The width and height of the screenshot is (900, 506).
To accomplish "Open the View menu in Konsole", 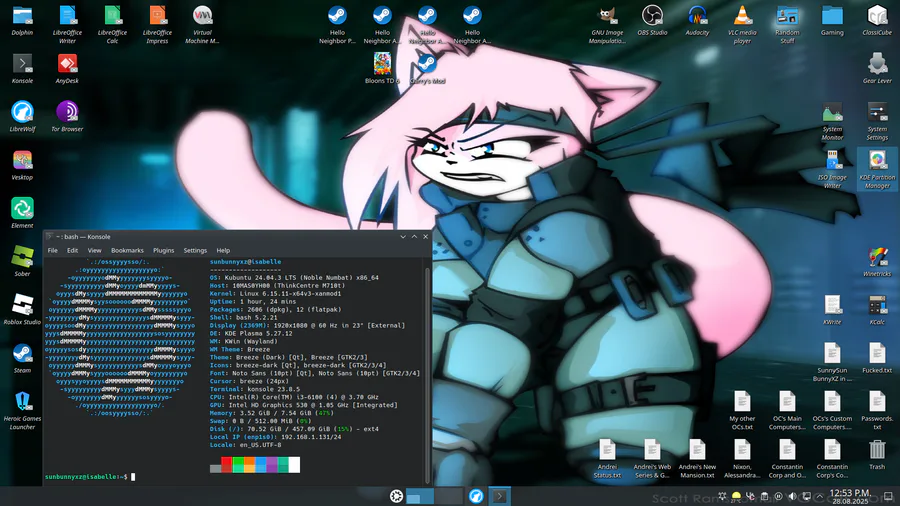I will [x=94, y=250].
